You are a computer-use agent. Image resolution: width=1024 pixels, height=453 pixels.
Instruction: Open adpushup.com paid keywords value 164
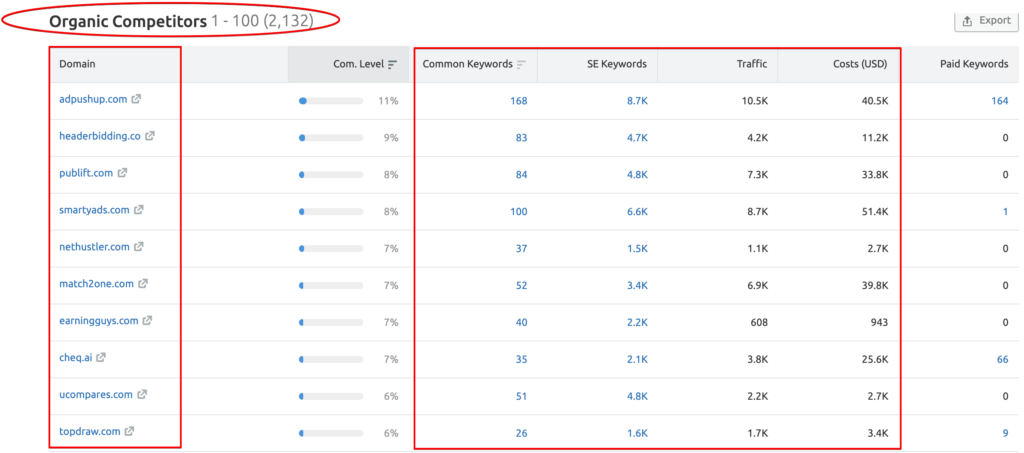(999, 101)
